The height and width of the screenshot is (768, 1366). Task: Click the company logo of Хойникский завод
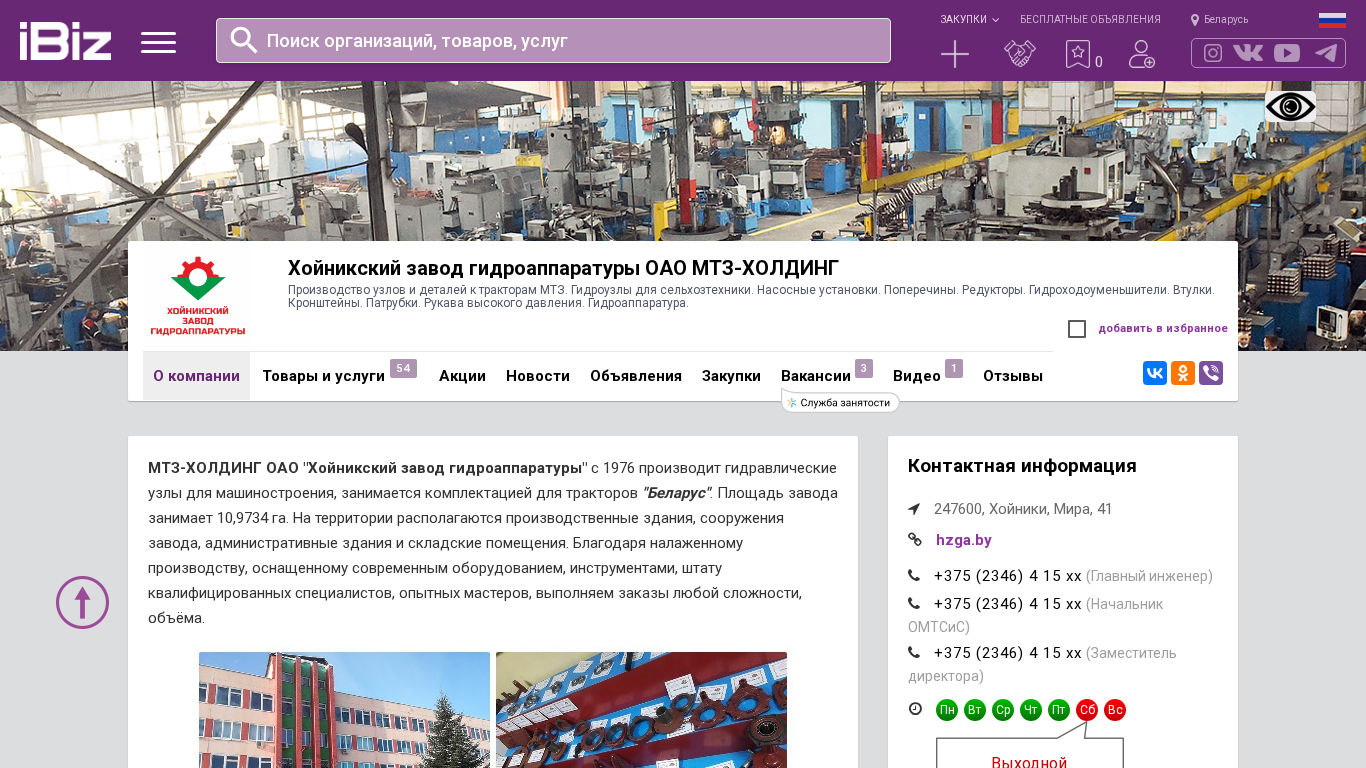coord(197,296)
